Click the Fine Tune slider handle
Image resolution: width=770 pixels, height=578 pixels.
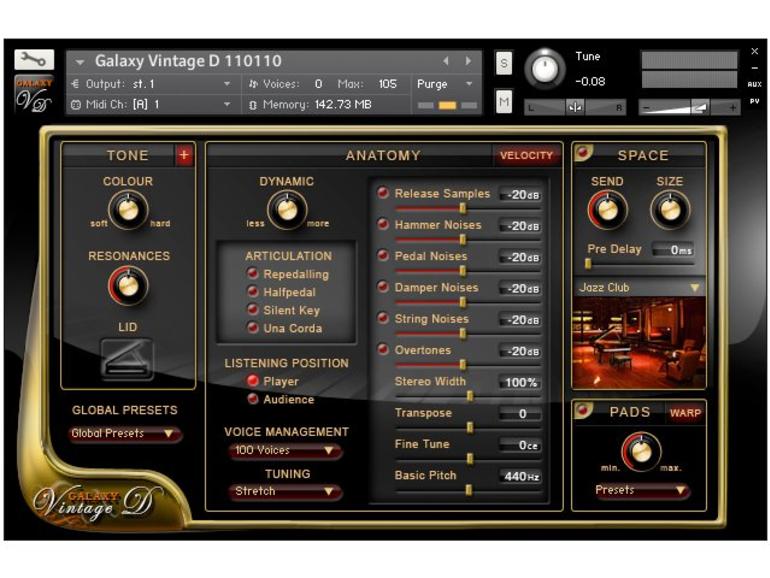click(x=469, y=459)
